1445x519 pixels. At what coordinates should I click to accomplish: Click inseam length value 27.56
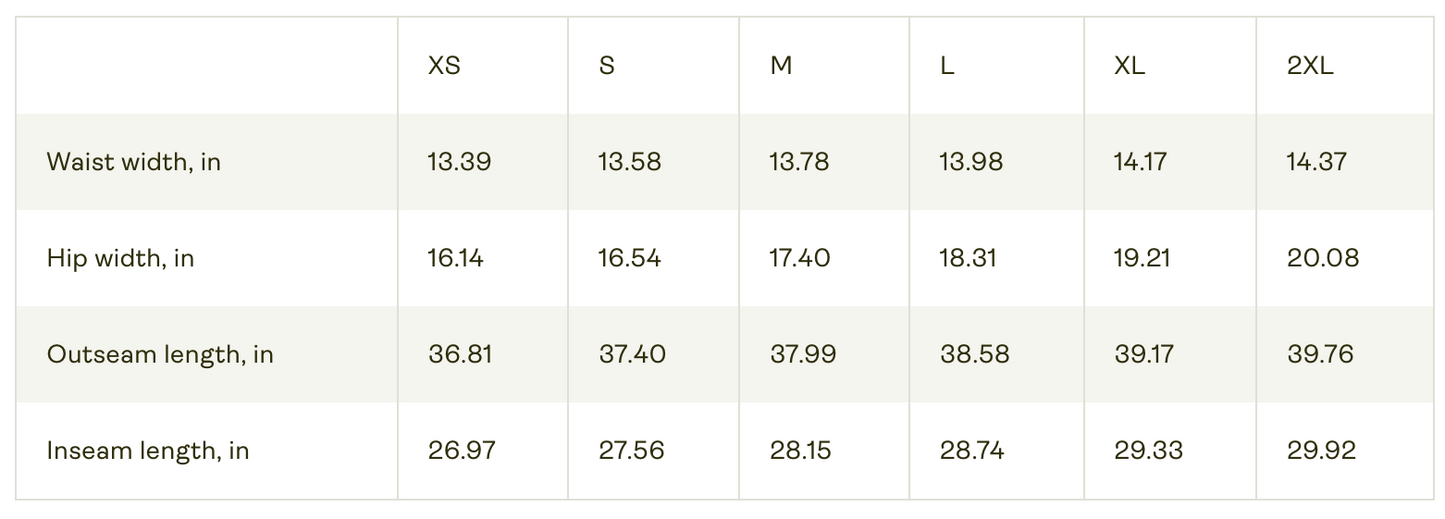point(632,450)
